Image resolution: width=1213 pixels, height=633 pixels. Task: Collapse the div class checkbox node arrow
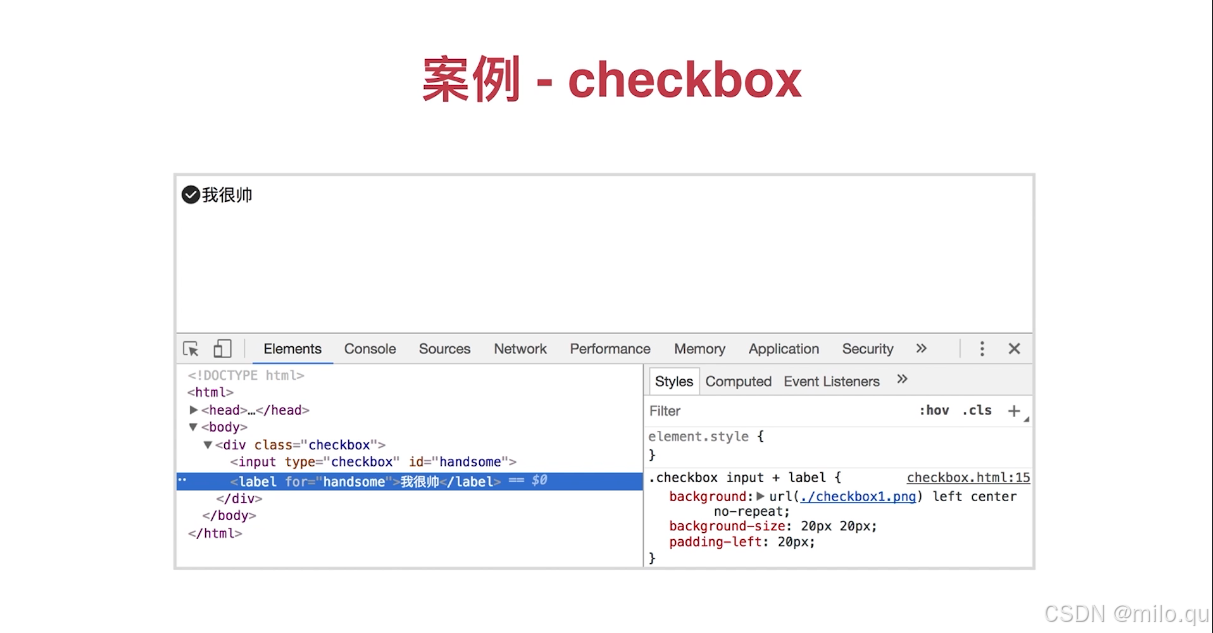pyautogui.click(x=207, y=445)
